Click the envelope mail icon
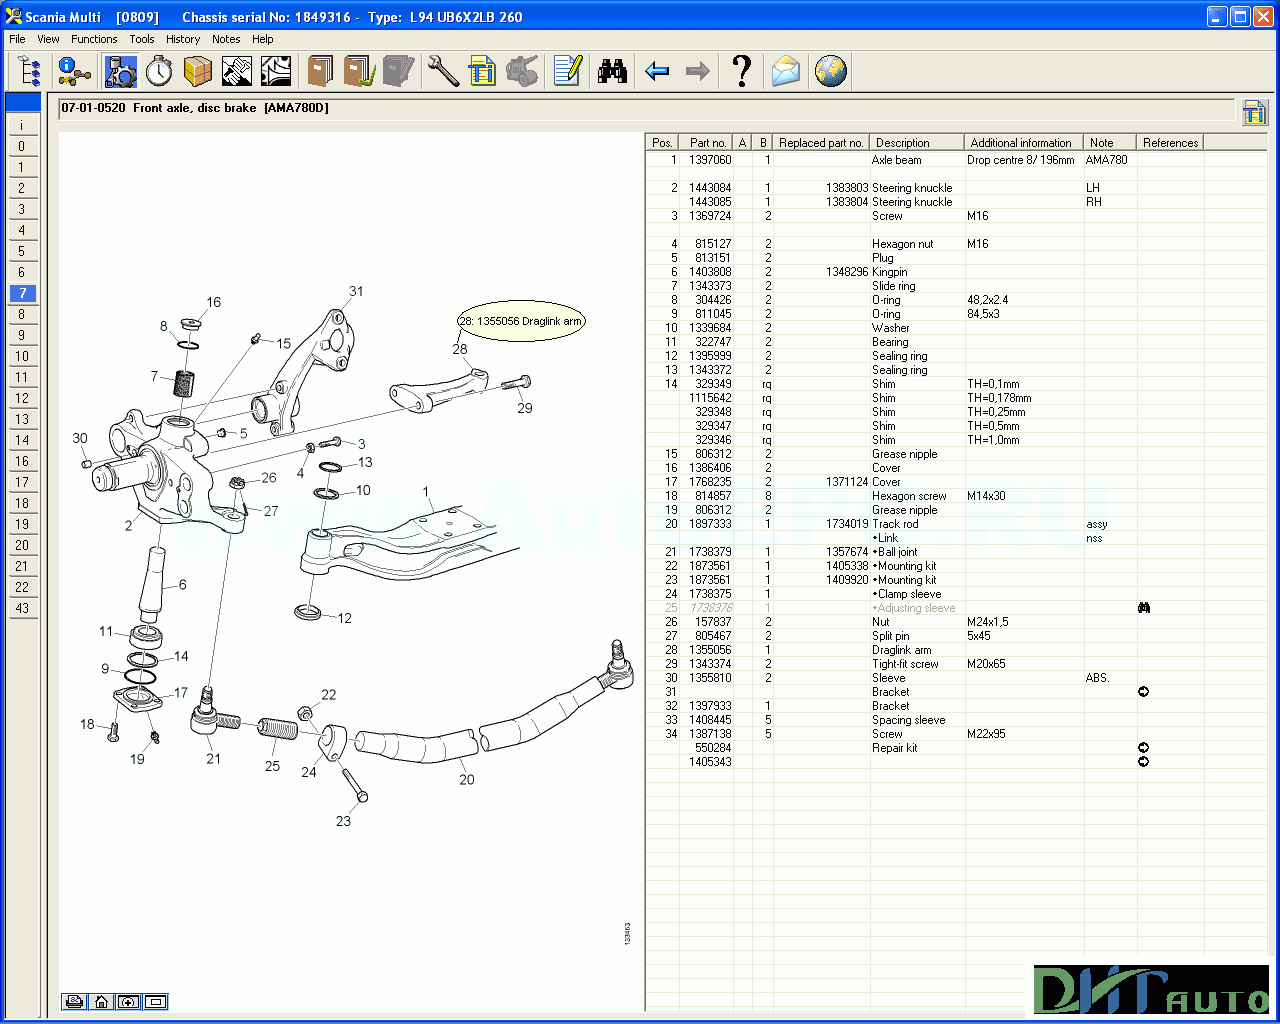The image size is (1280, 1024). pos(785,71)
